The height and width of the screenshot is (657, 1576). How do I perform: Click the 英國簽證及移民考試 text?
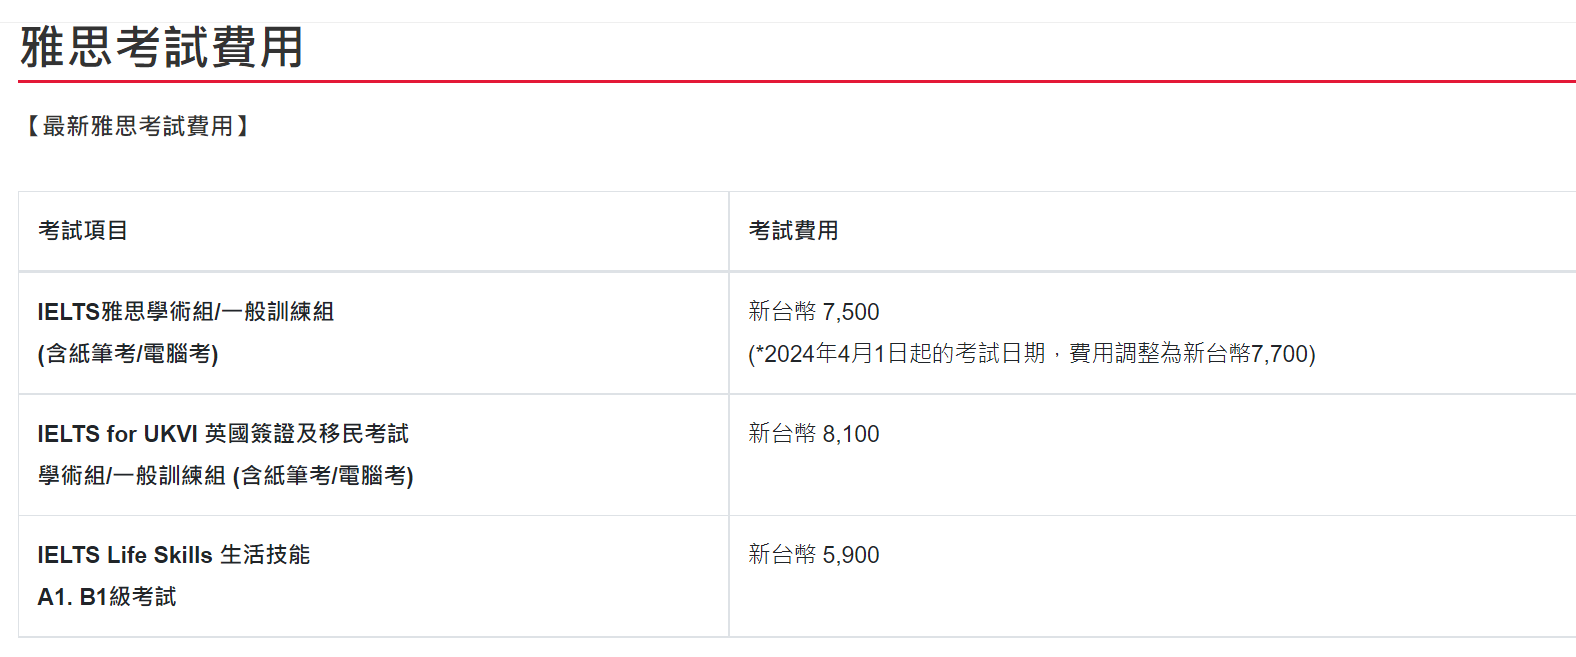(x=307, y=434)
